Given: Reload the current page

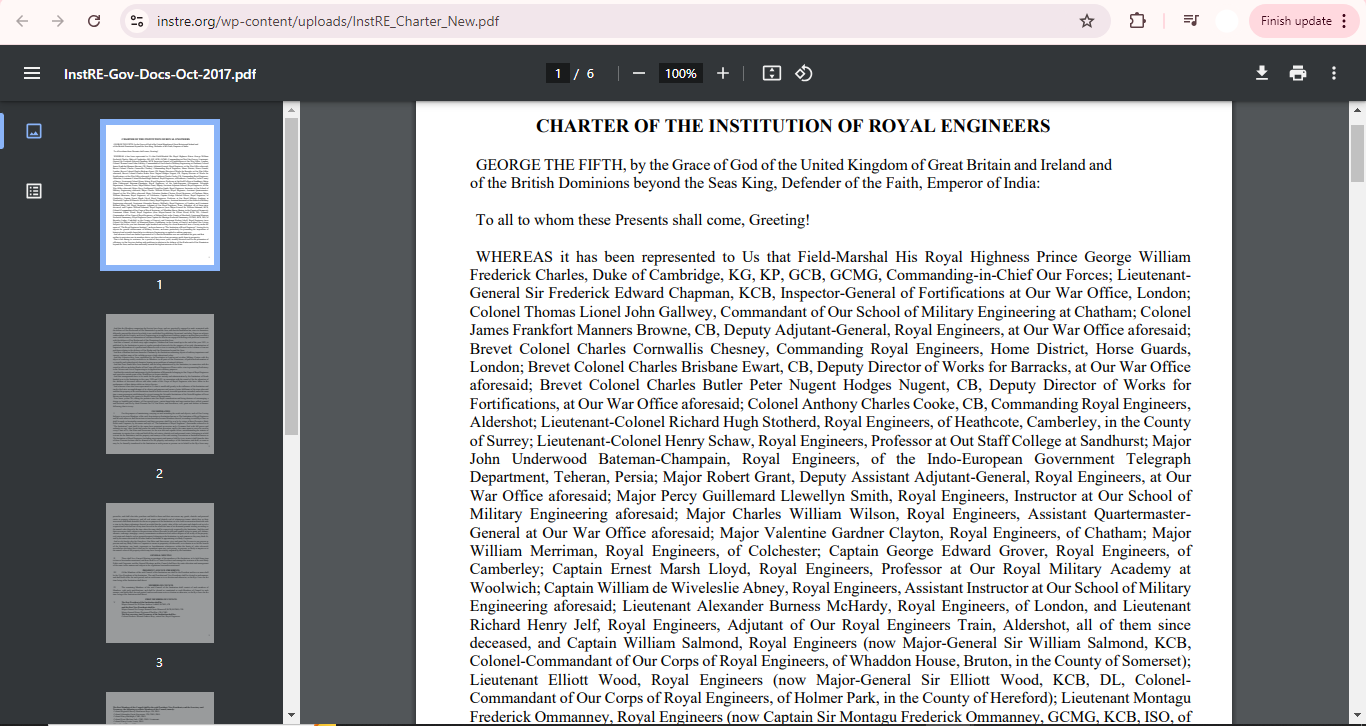Looking at the screenshot, I should pos(94,21).
